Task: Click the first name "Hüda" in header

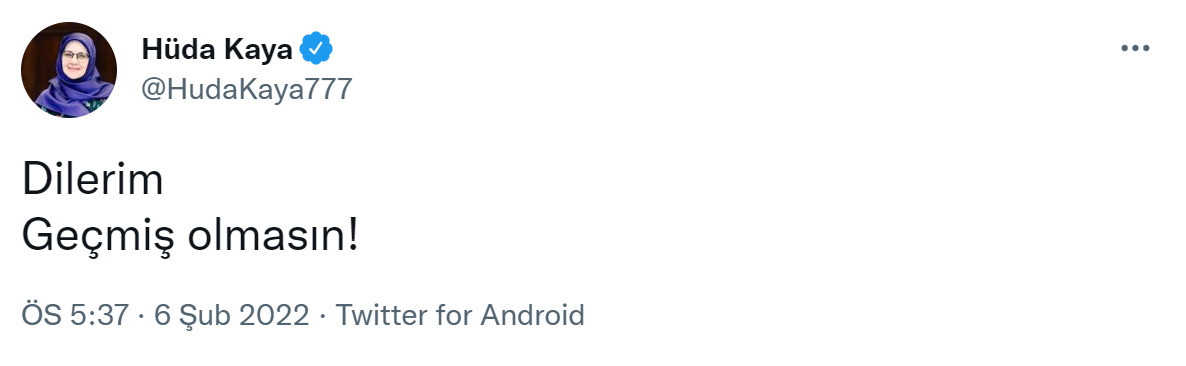Action: click(179, 50)
